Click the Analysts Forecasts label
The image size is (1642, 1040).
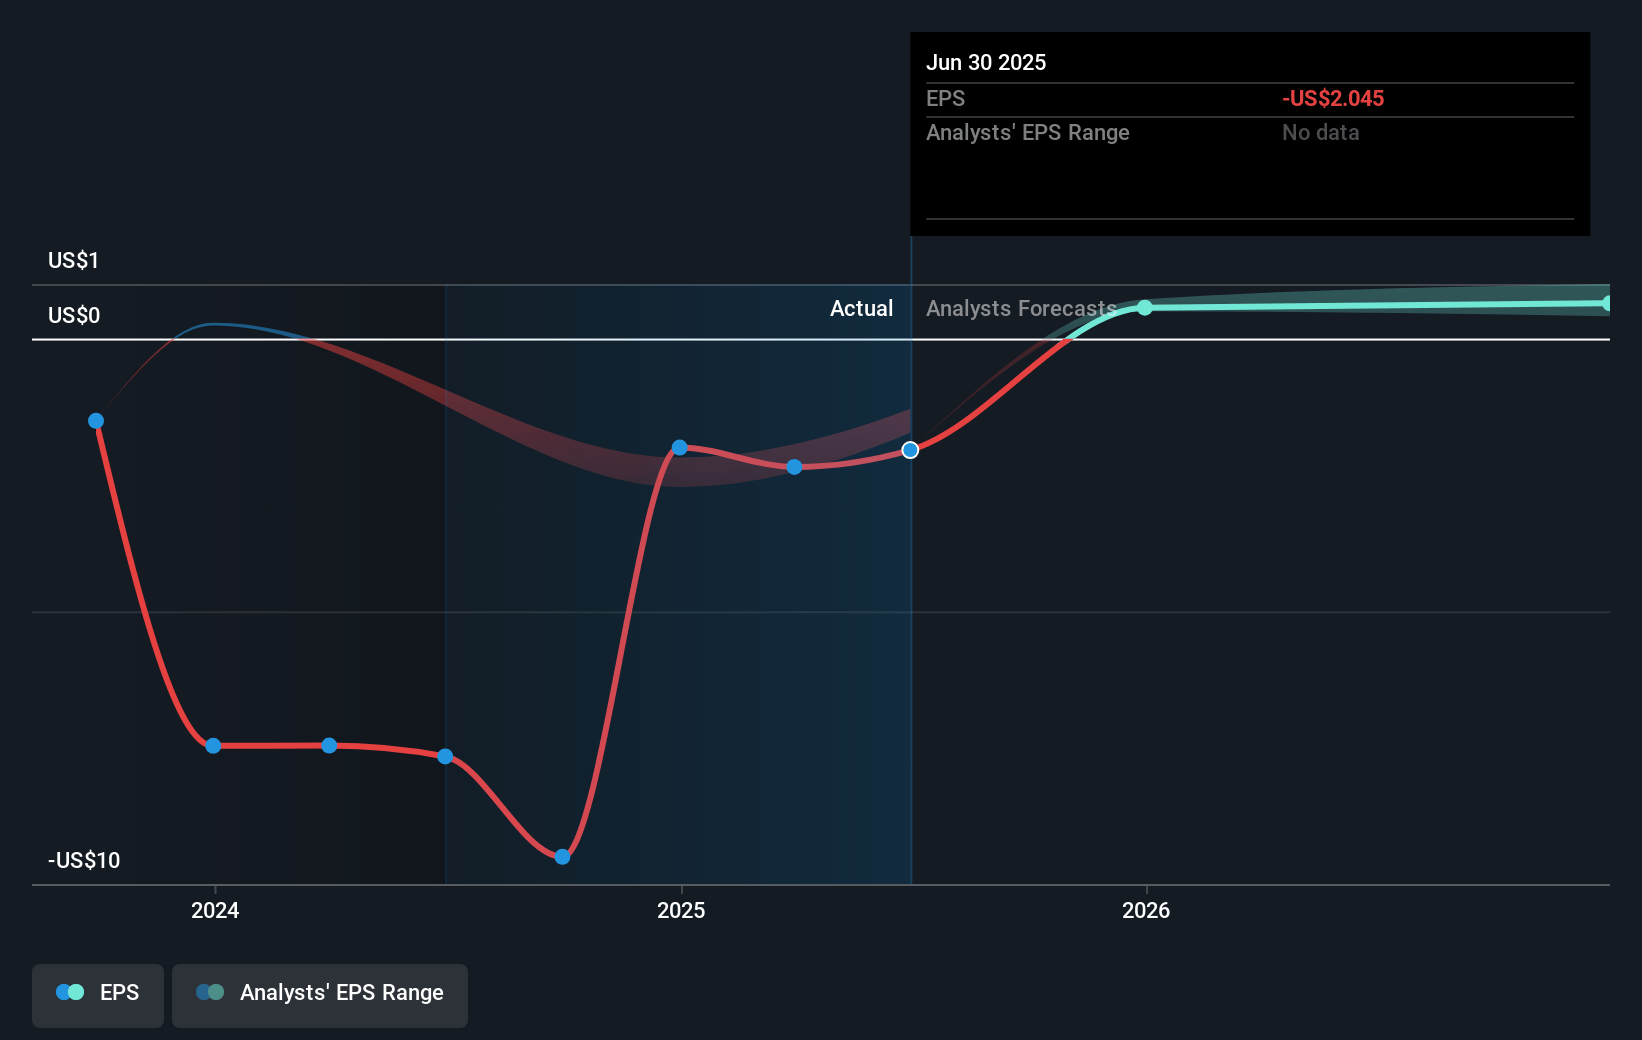(x=1021, y=308)
